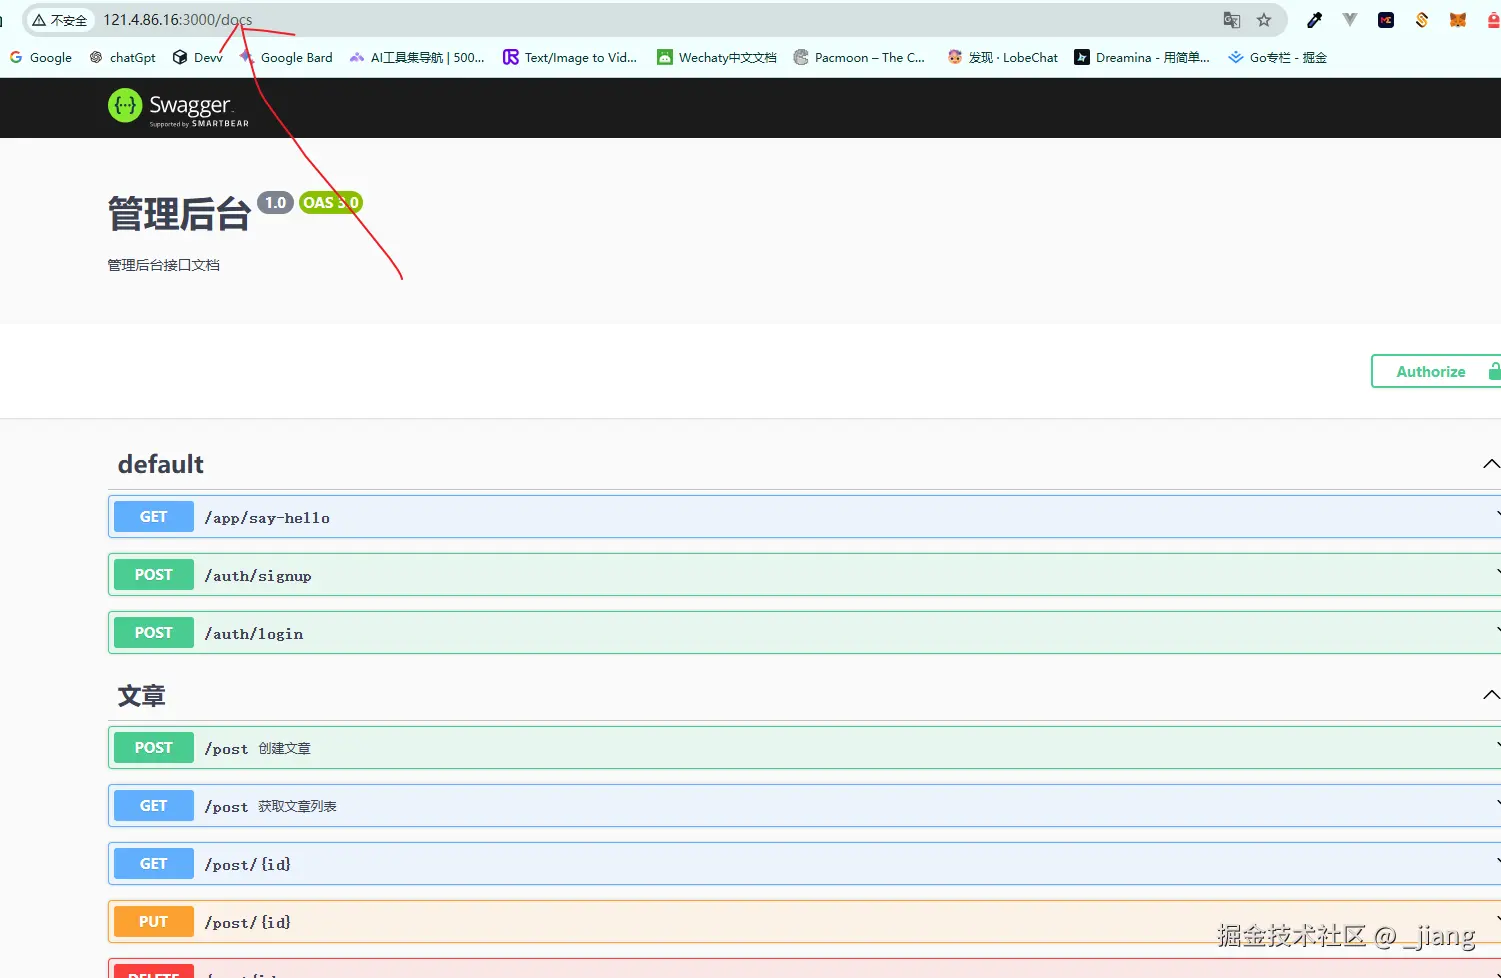The width and height of the screenshot is (1501, 978).
Task: Expand POST /post 创建文章 endpoint
Action: (804, 748)
